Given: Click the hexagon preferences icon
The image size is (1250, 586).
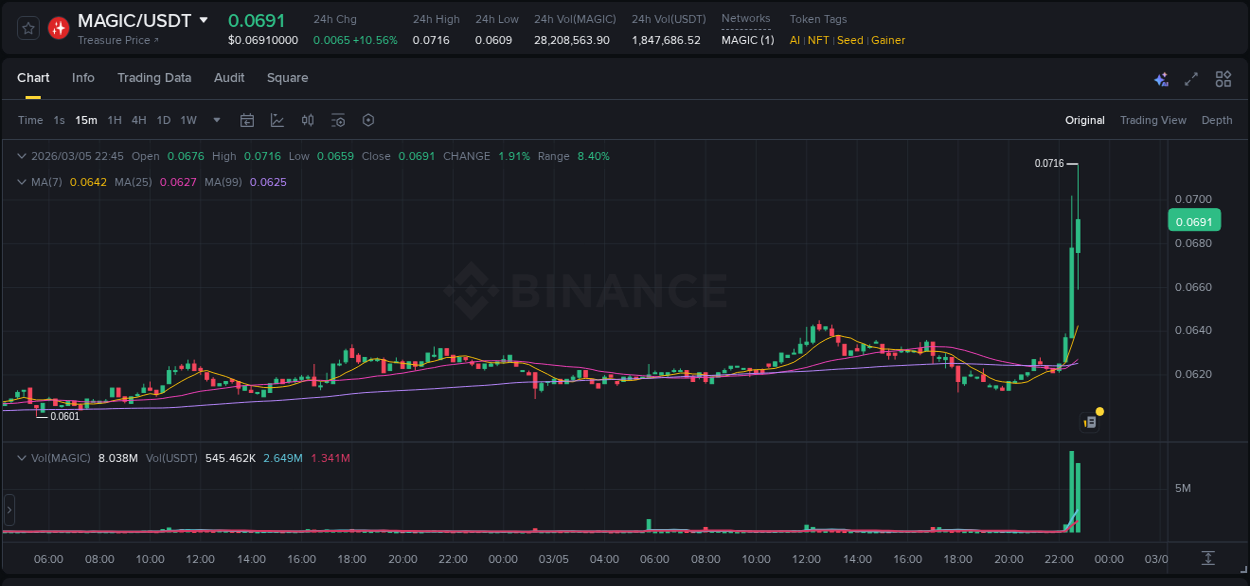Looking at the screenshot, I should (368, 120).
